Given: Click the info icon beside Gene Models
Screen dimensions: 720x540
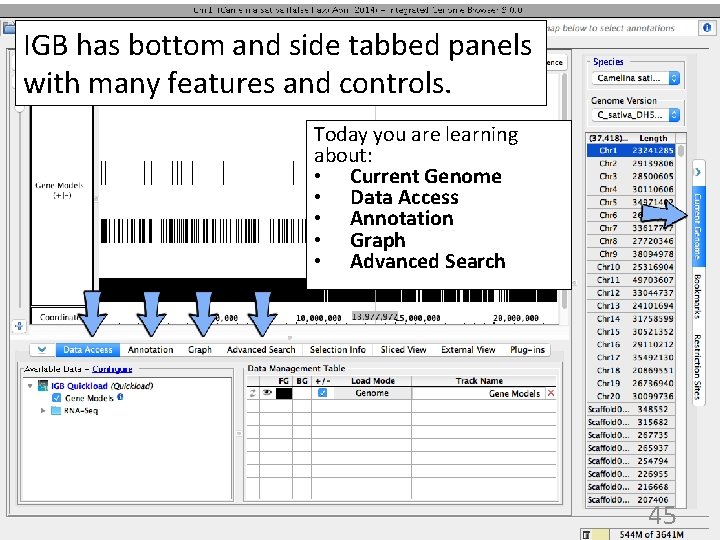Looking at the screenshot, I should [120, 397].
